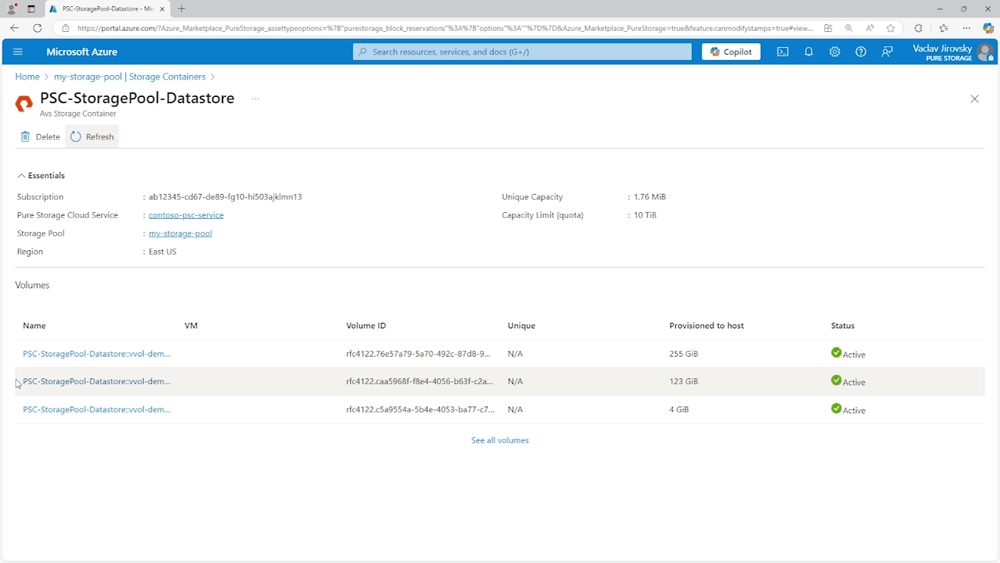This screenshot has width=1000, height=563.
Task: Bookmark this page with star icon
Action: point(890,28)
